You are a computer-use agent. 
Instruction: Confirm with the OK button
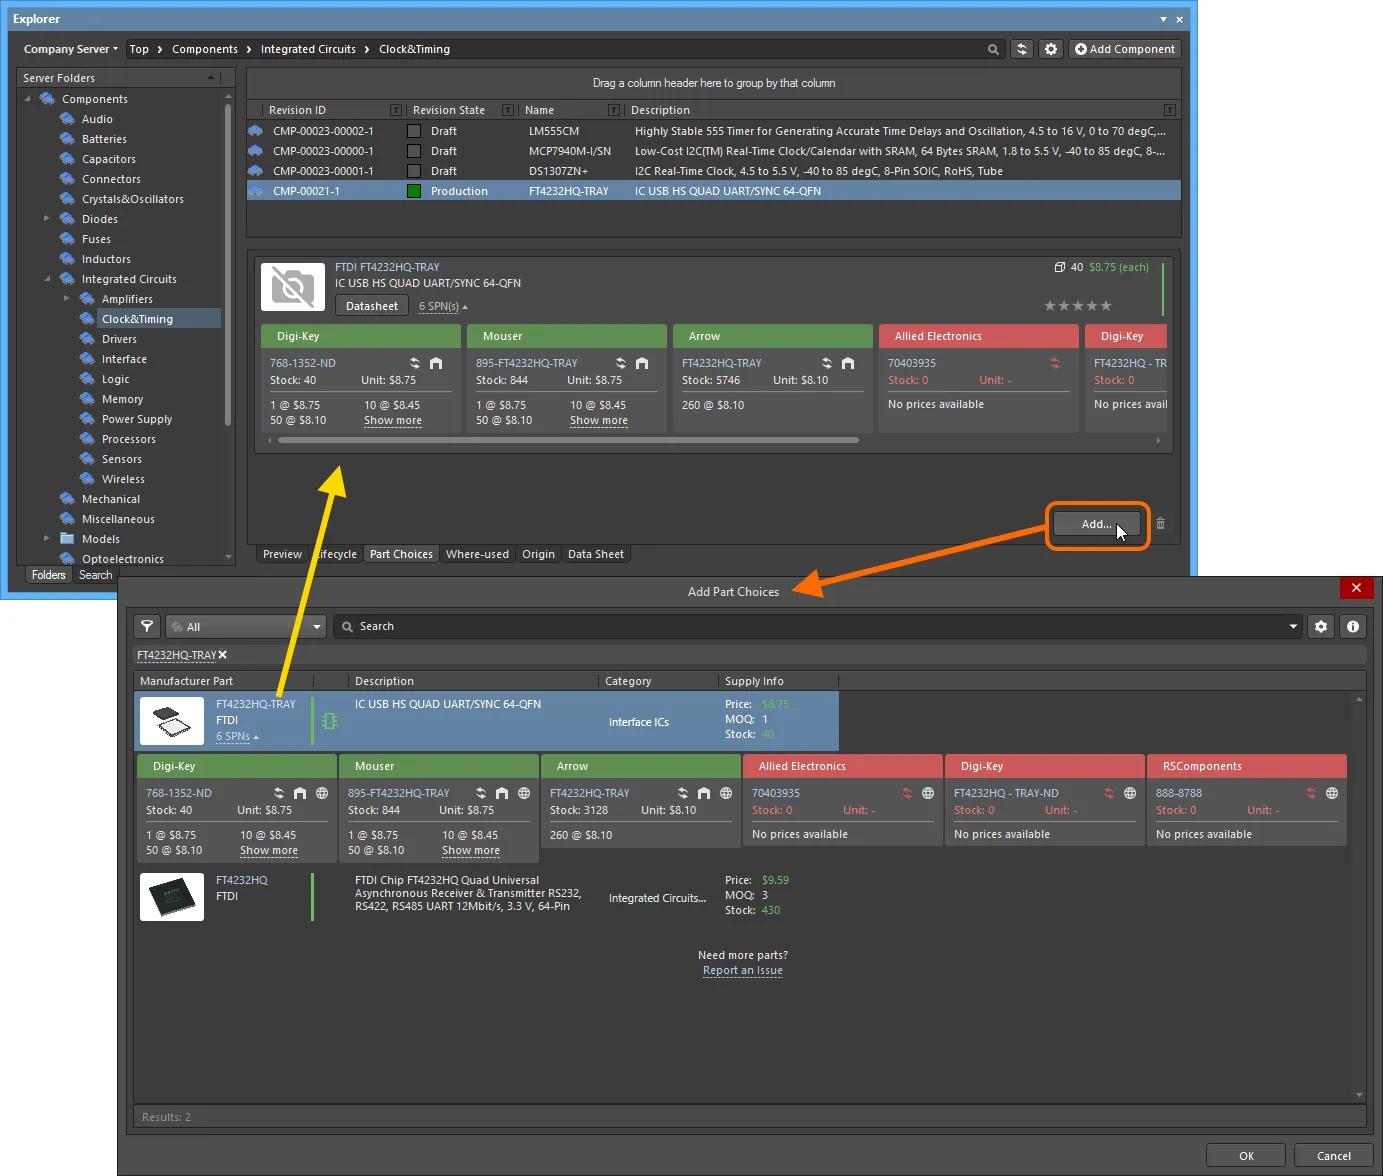(1246, 1156)
